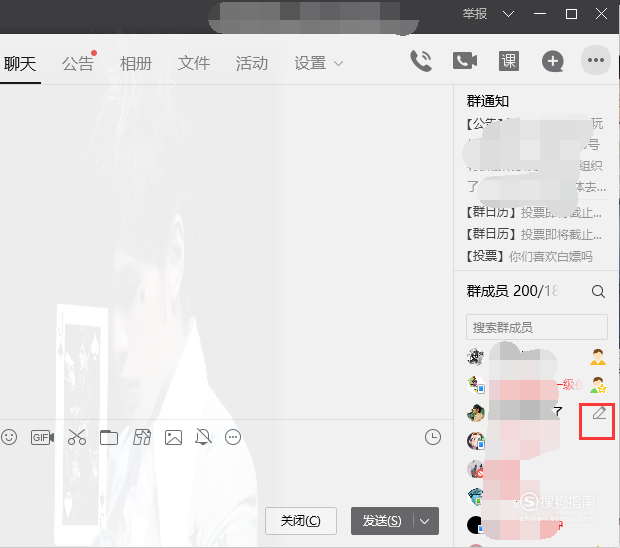Click the 群通知 heading

[488, 101]
